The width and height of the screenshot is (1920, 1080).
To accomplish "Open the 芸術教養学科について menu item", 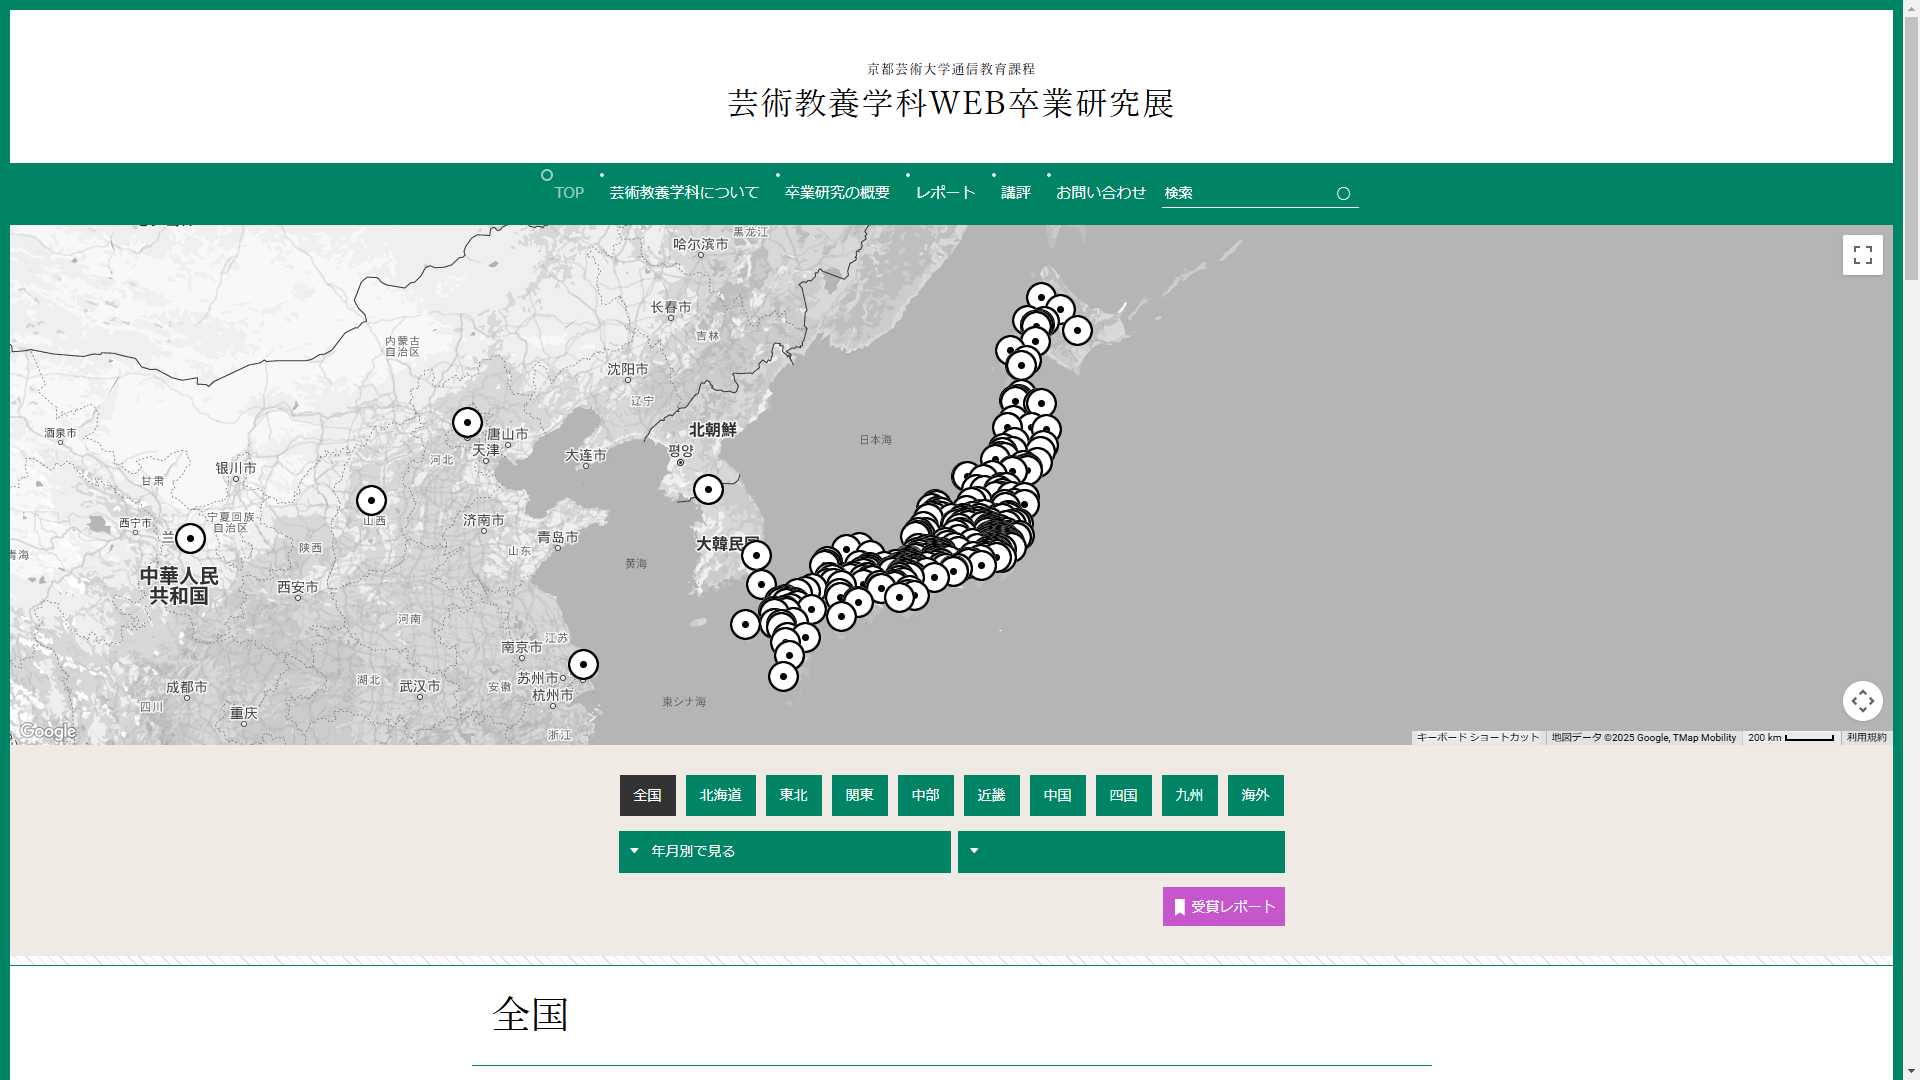I will 684,193.
